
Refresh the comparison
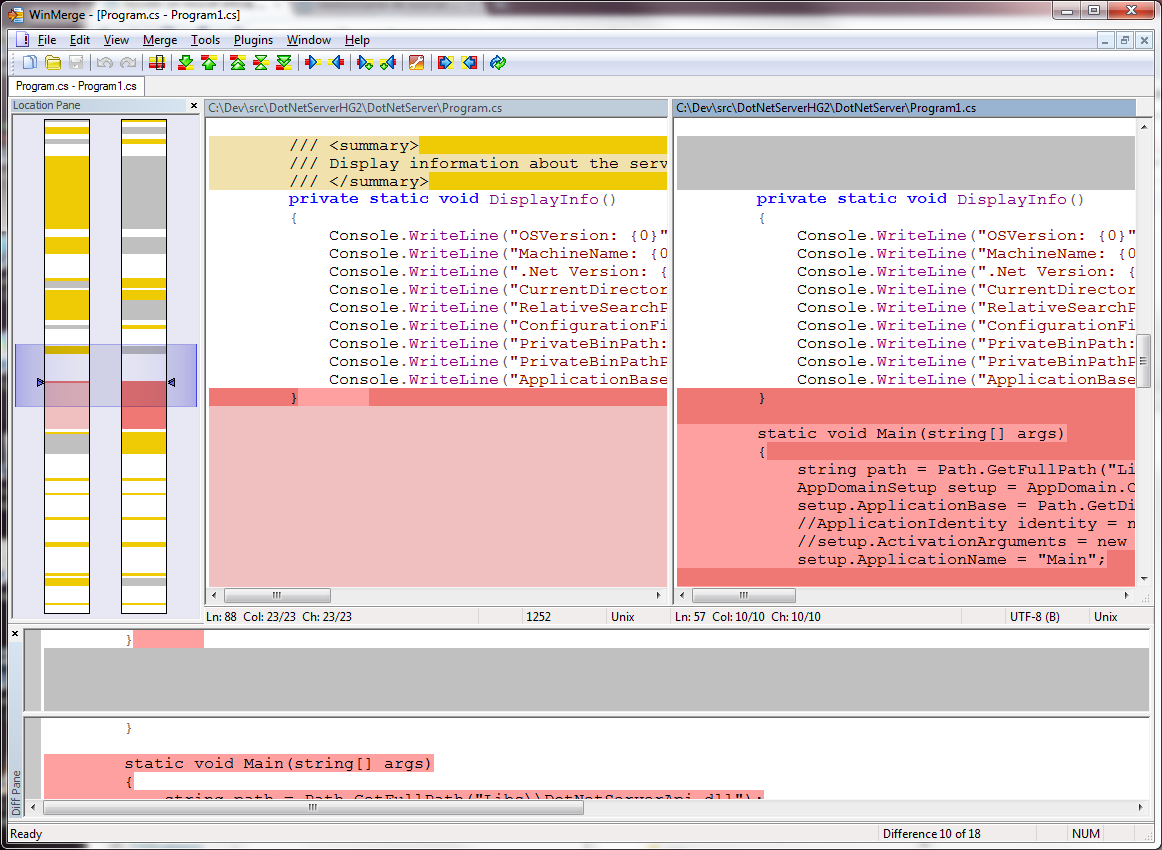point(498,63)
